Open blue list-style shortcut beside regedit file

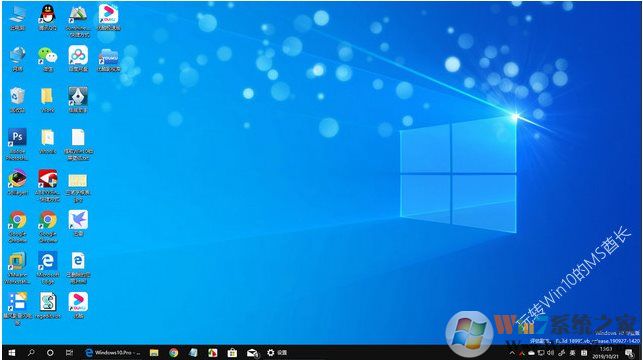coord(17,308)
